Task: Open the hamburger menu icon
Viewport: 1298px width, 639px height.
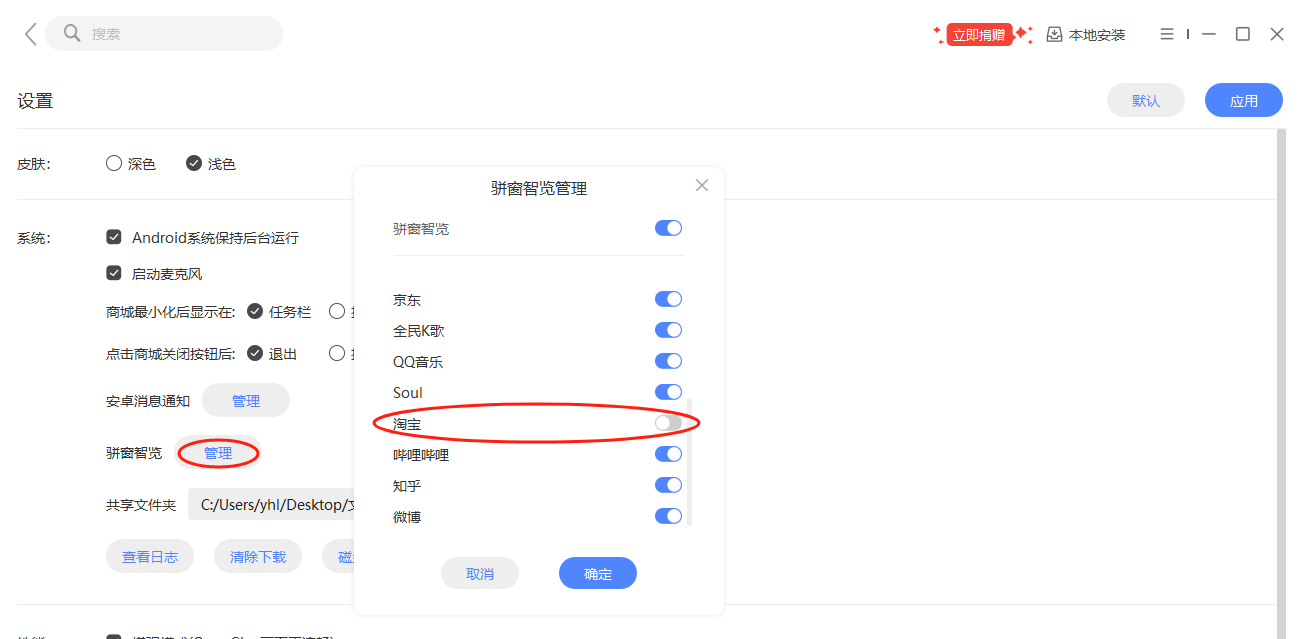Action: (1166, 34)
